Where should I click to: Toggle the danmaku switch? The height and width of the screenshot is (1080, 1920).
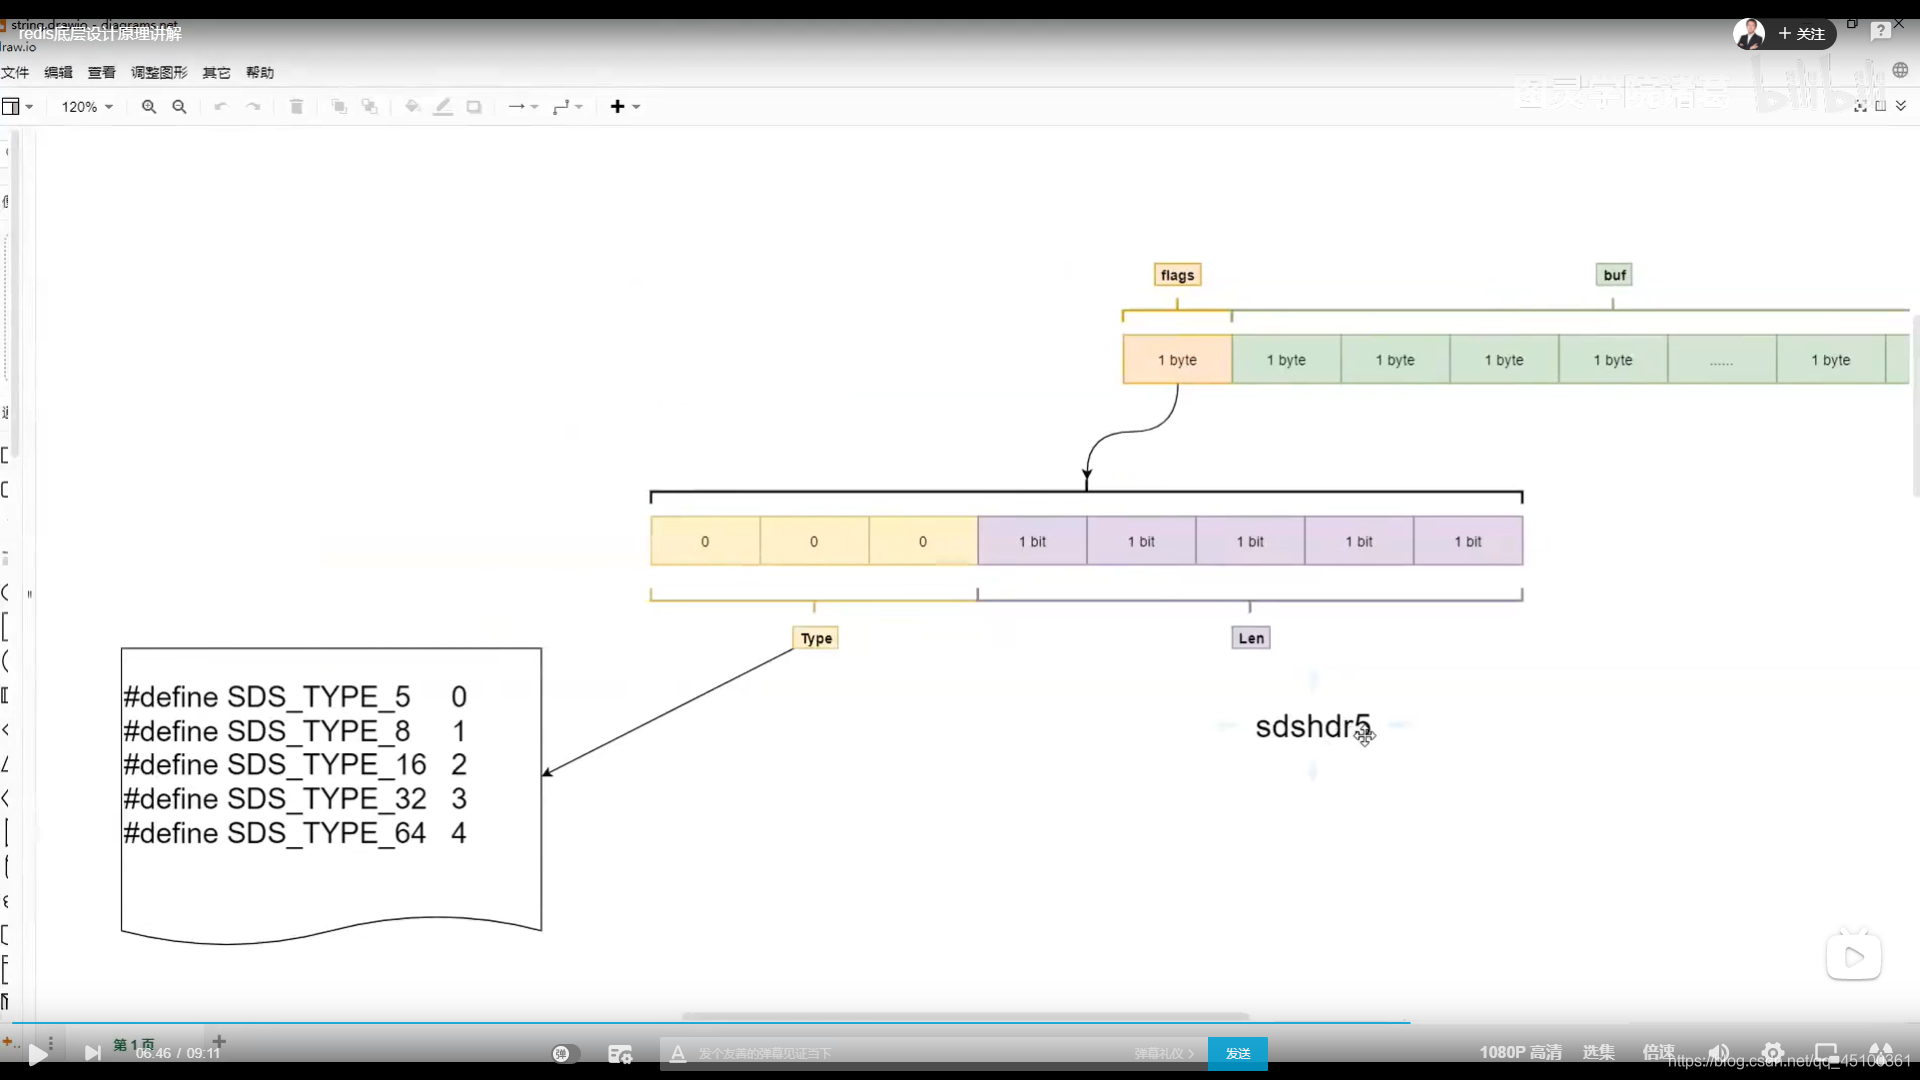[566, 1054]
